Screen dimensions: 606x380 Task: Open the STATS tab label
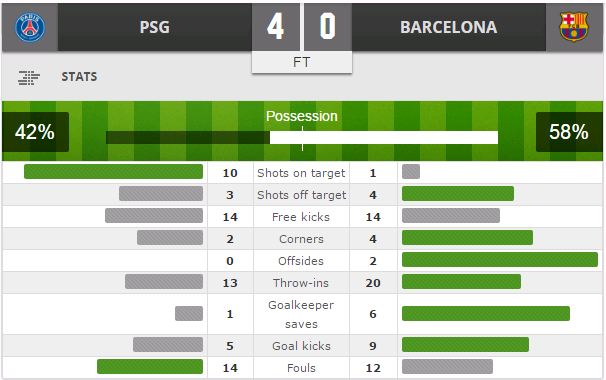pos(79,77)
